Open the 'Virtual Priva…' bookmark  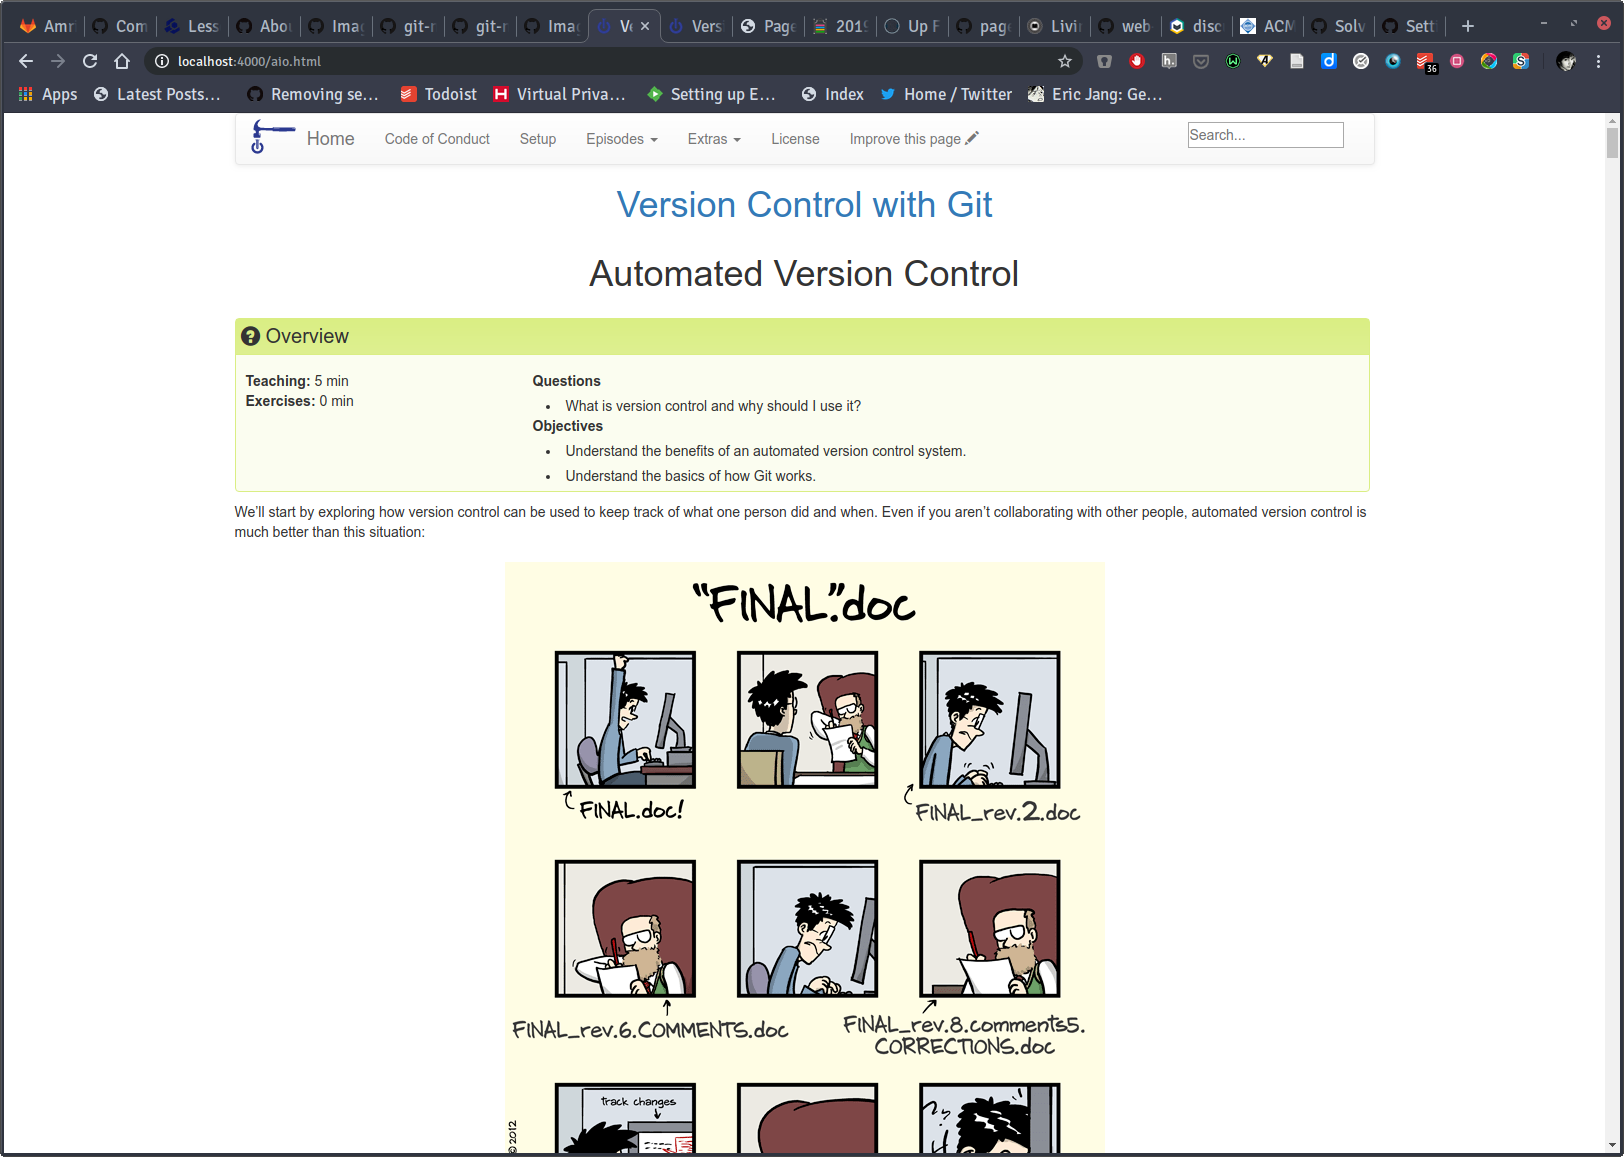click(x=560, y=94)
